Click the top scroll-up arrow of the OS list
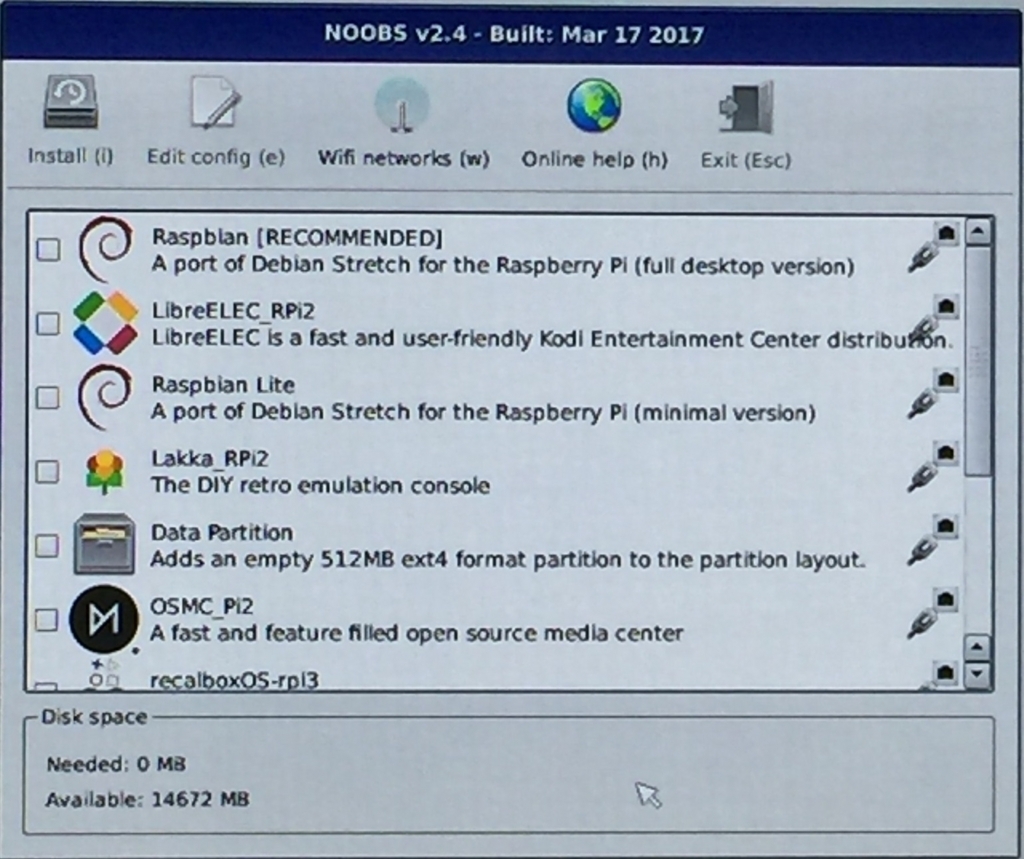The image size is (1024, 859). (x=978, y=231)
